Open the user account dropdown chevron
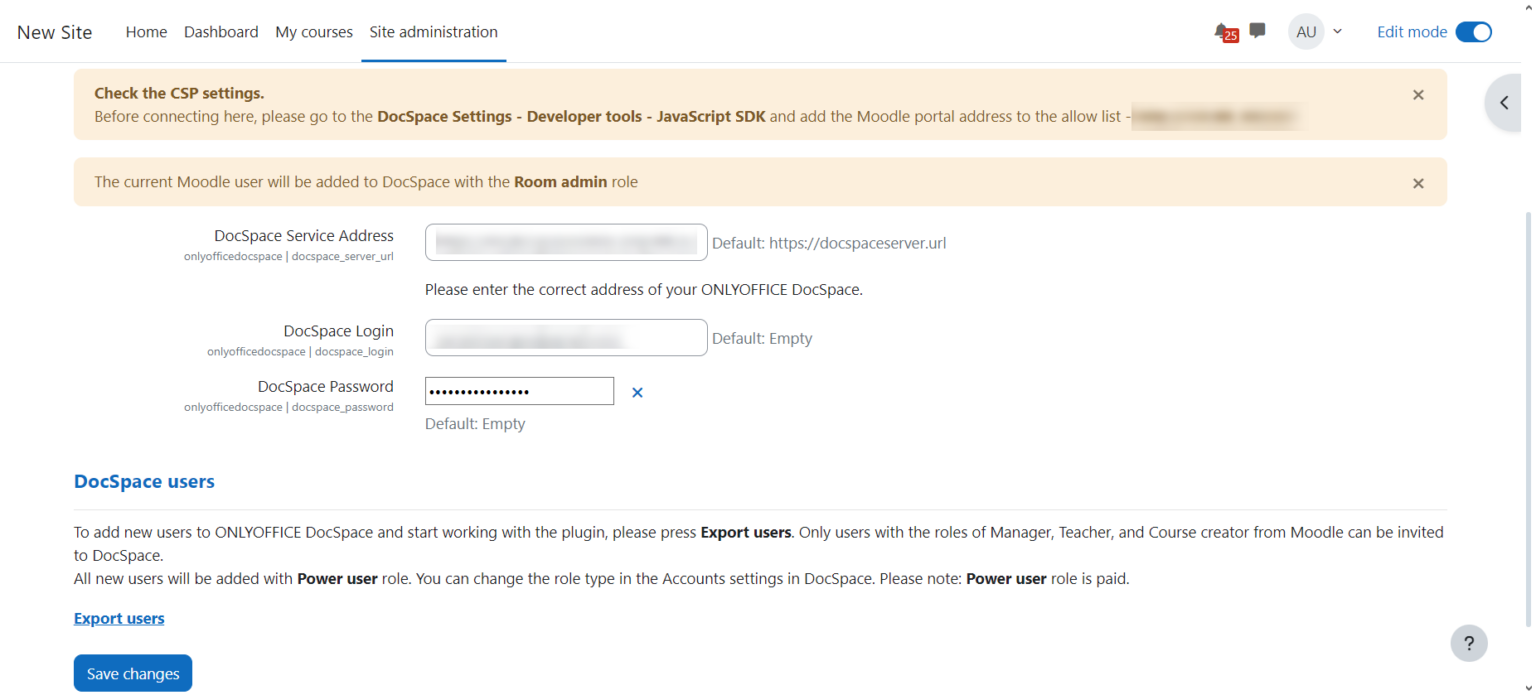Screen dimensions: 1536x695 (1337, 31)
